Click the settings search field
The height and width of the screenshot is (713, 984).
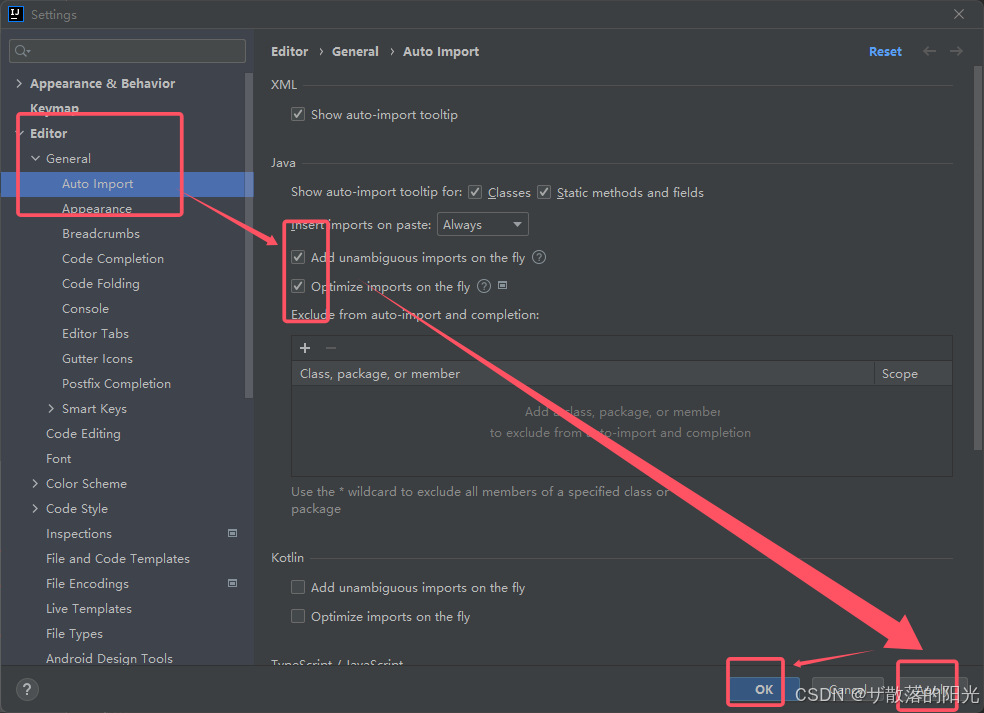click(x=127, y=51)
